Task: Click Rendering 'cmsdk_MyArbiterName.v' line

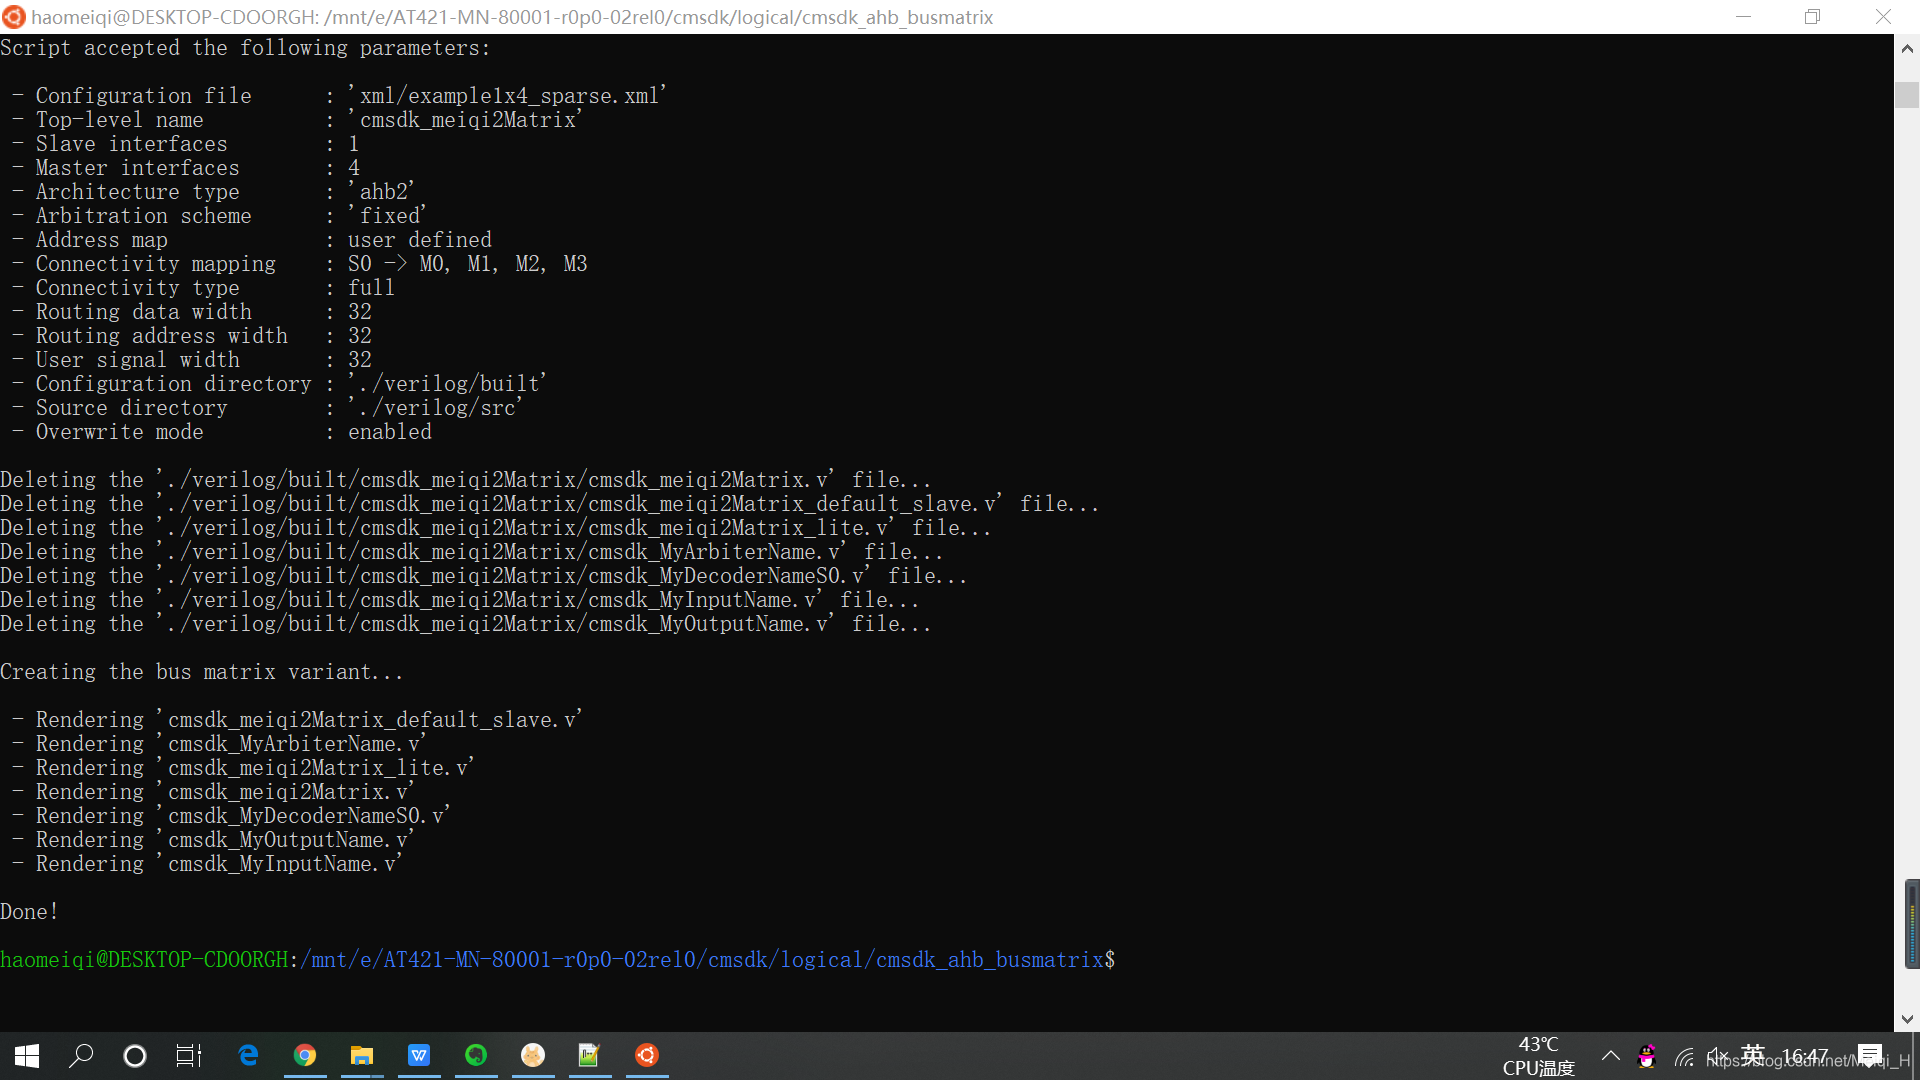Action: click(x=219, y=744)
